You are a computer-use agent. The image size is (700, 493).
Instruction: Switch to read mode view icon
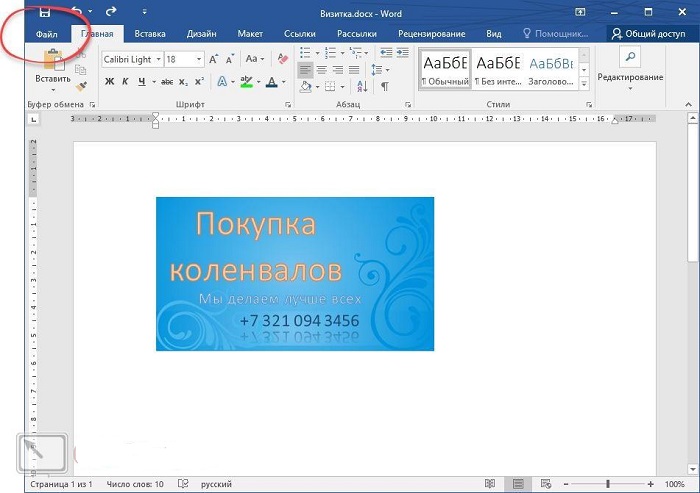coord(490,484)
